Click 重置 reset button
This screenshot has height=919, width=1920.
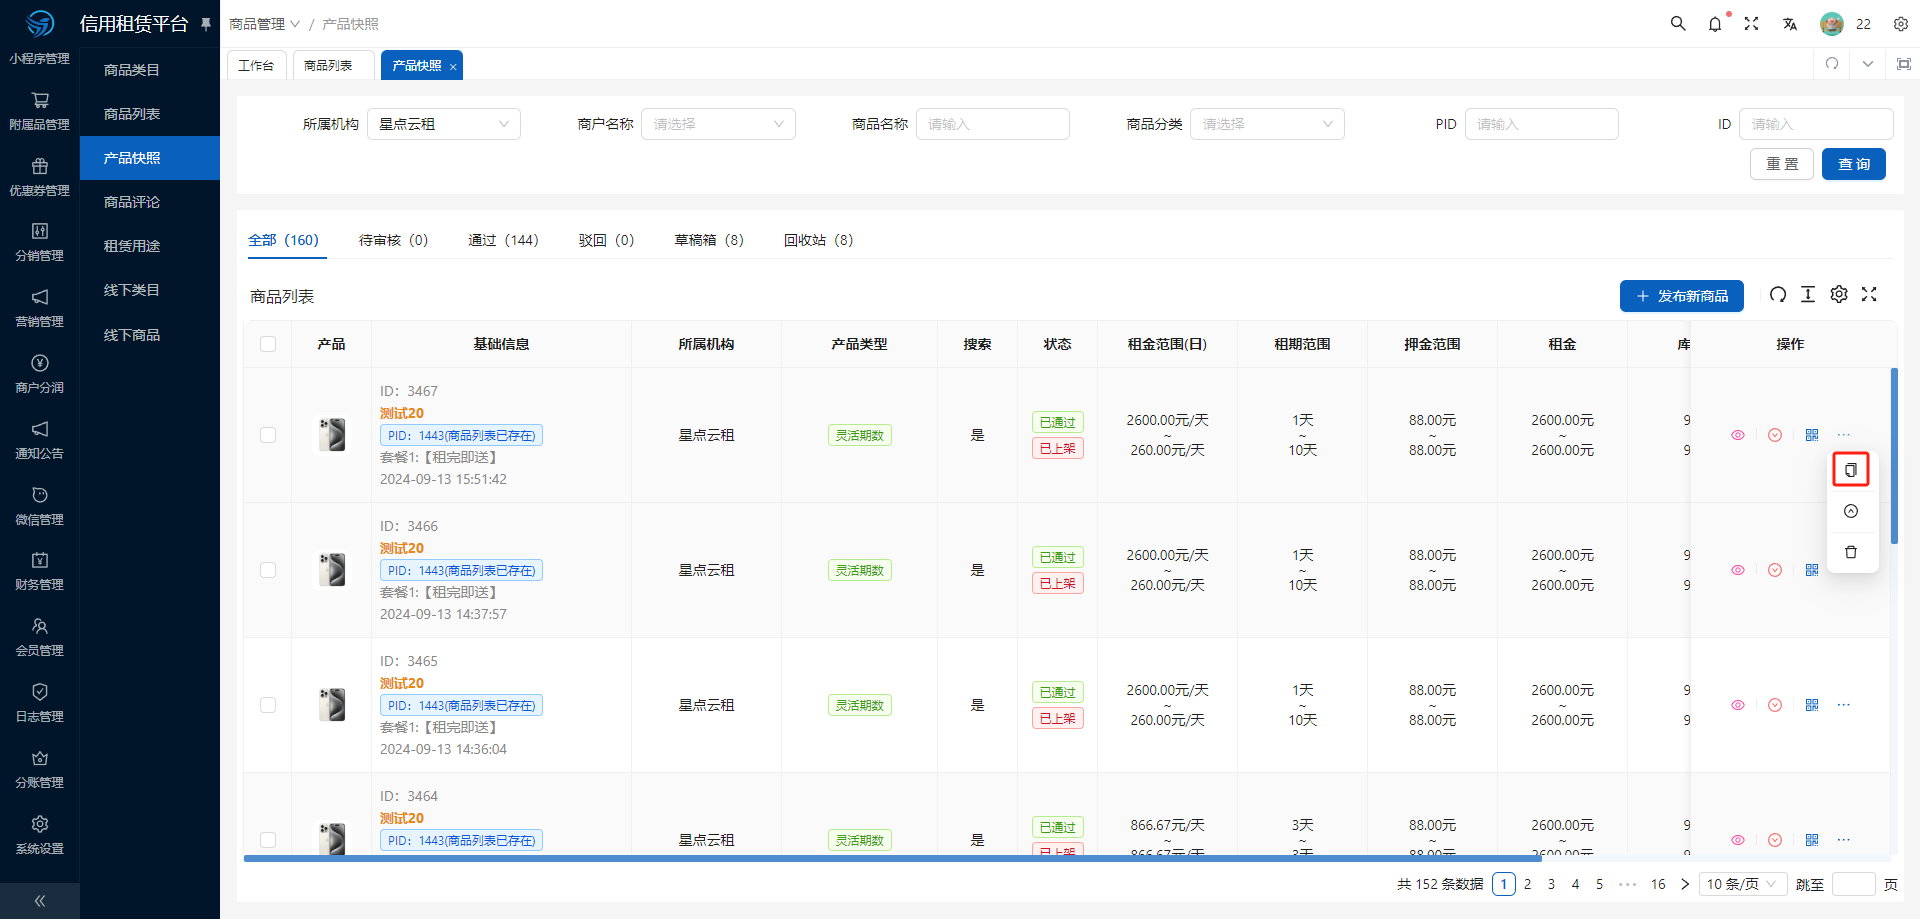[1782, 164]
